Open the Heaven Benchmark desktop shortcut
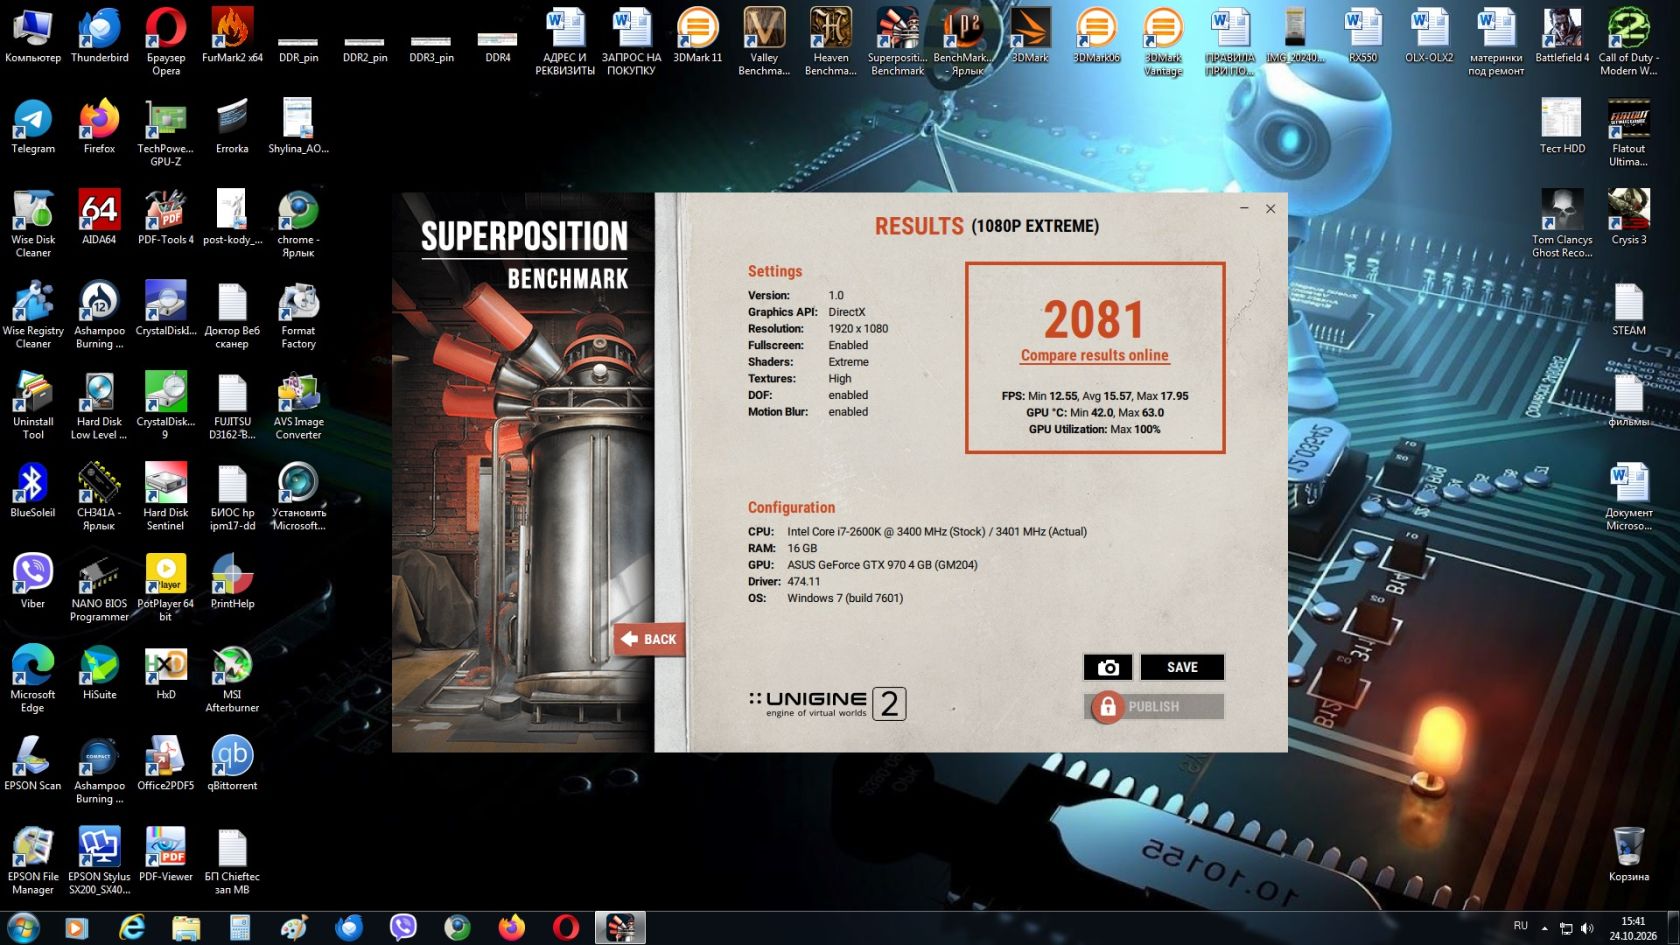The height and width of the screenshot is (945, 1680). pos(831,42)
